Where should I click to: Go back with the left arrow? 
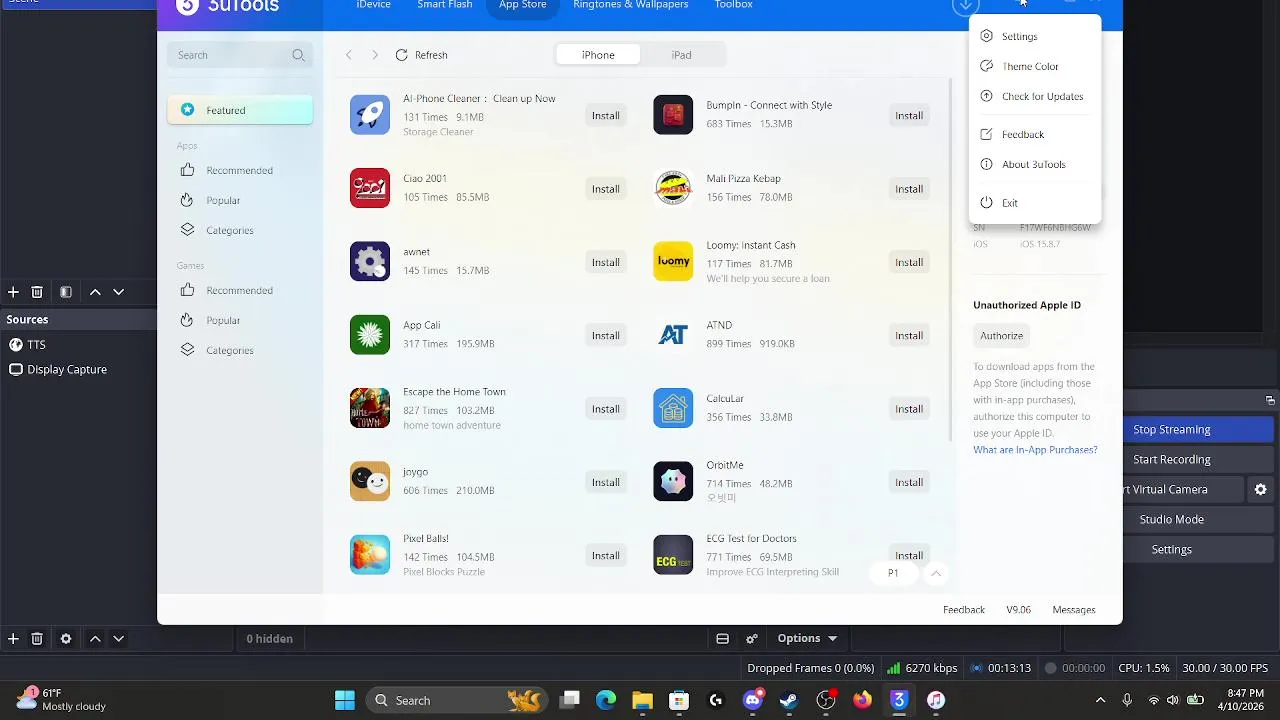(348, 55)
